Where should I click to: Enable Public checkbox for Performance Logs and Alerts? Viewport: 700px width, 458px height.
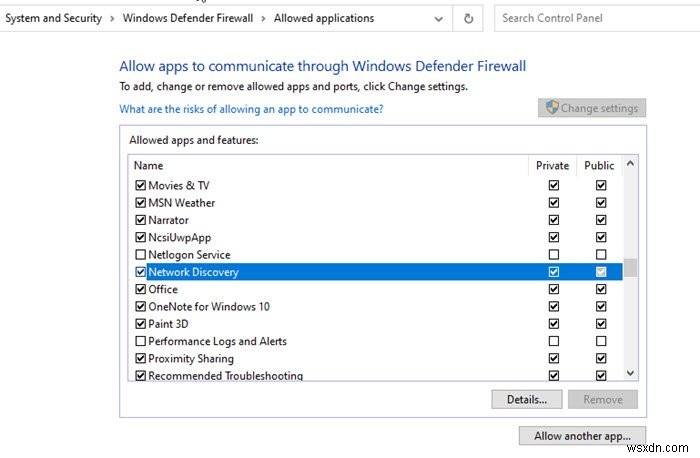point(601,341)
